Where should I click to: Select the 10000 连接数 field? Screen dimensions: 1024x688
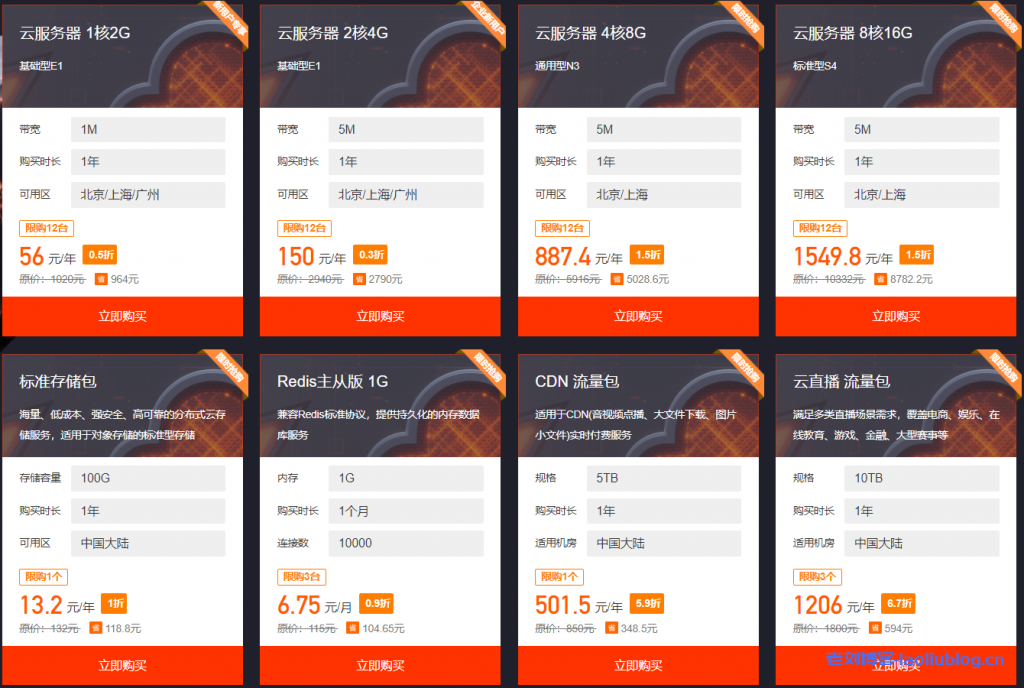pos(406,543)
